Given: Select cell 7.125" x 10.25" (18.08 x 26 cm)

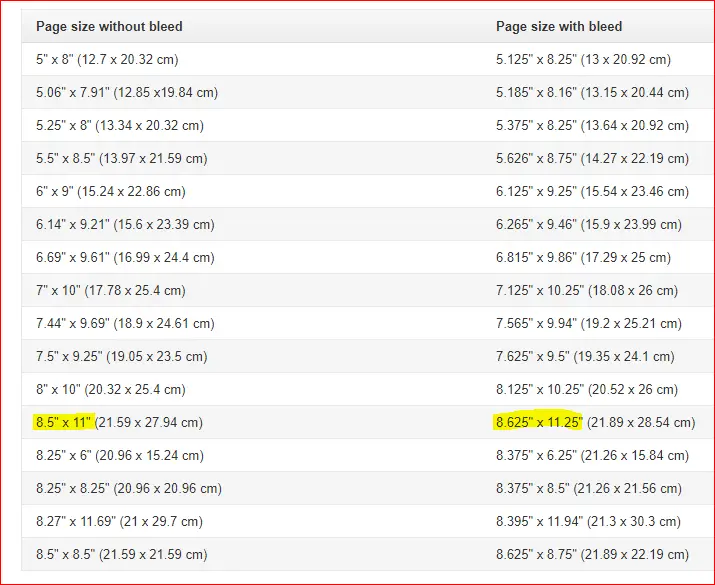Looking at the screenshot, I should click(587, 290).
